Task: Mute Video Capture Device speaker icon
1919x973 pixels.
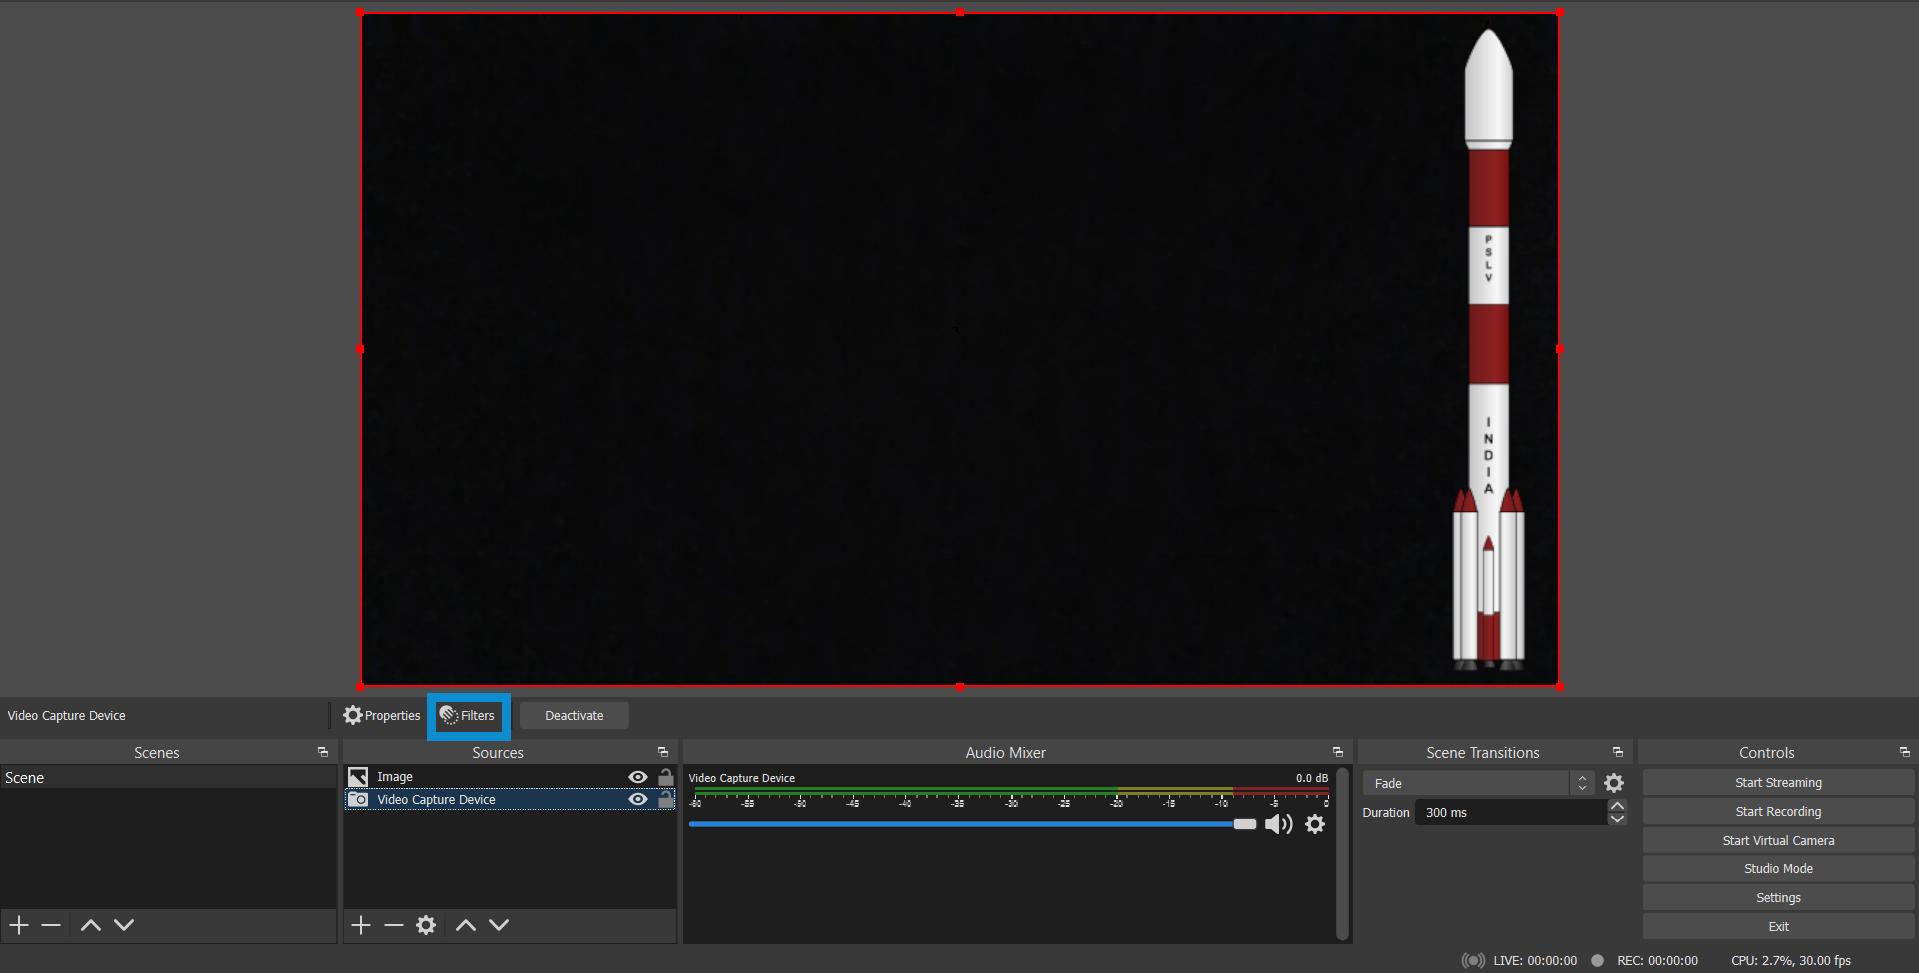Action: tap(1277, 824)
